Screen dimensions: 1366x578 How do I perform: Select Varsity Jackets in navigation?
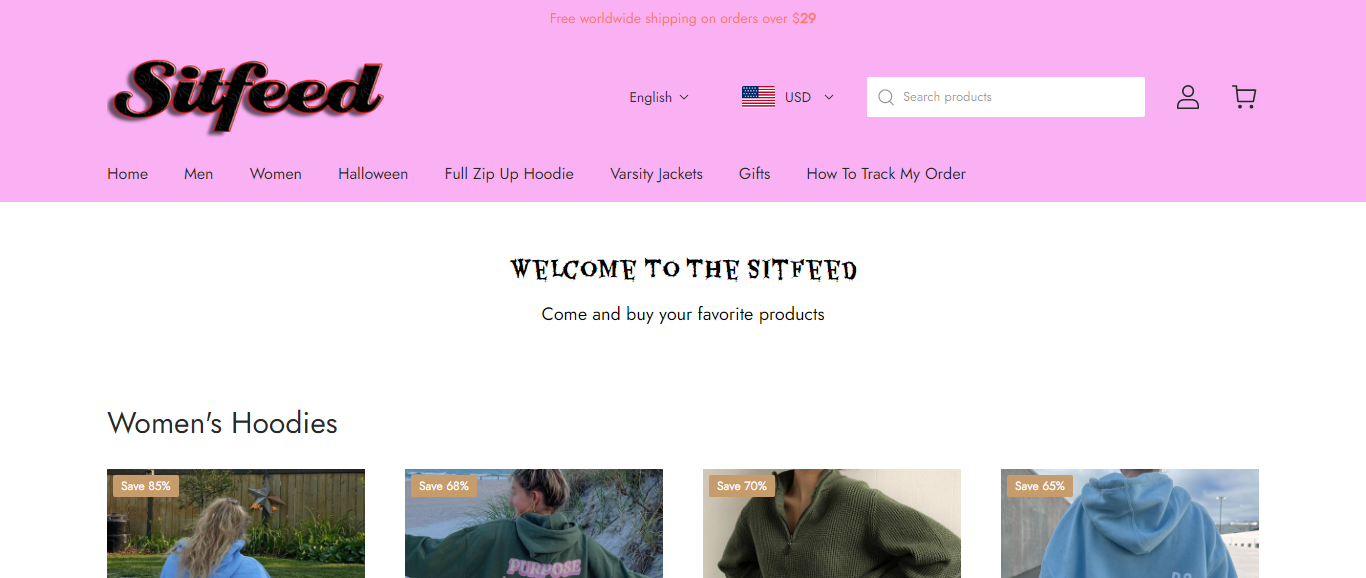(x=656, y=174)
